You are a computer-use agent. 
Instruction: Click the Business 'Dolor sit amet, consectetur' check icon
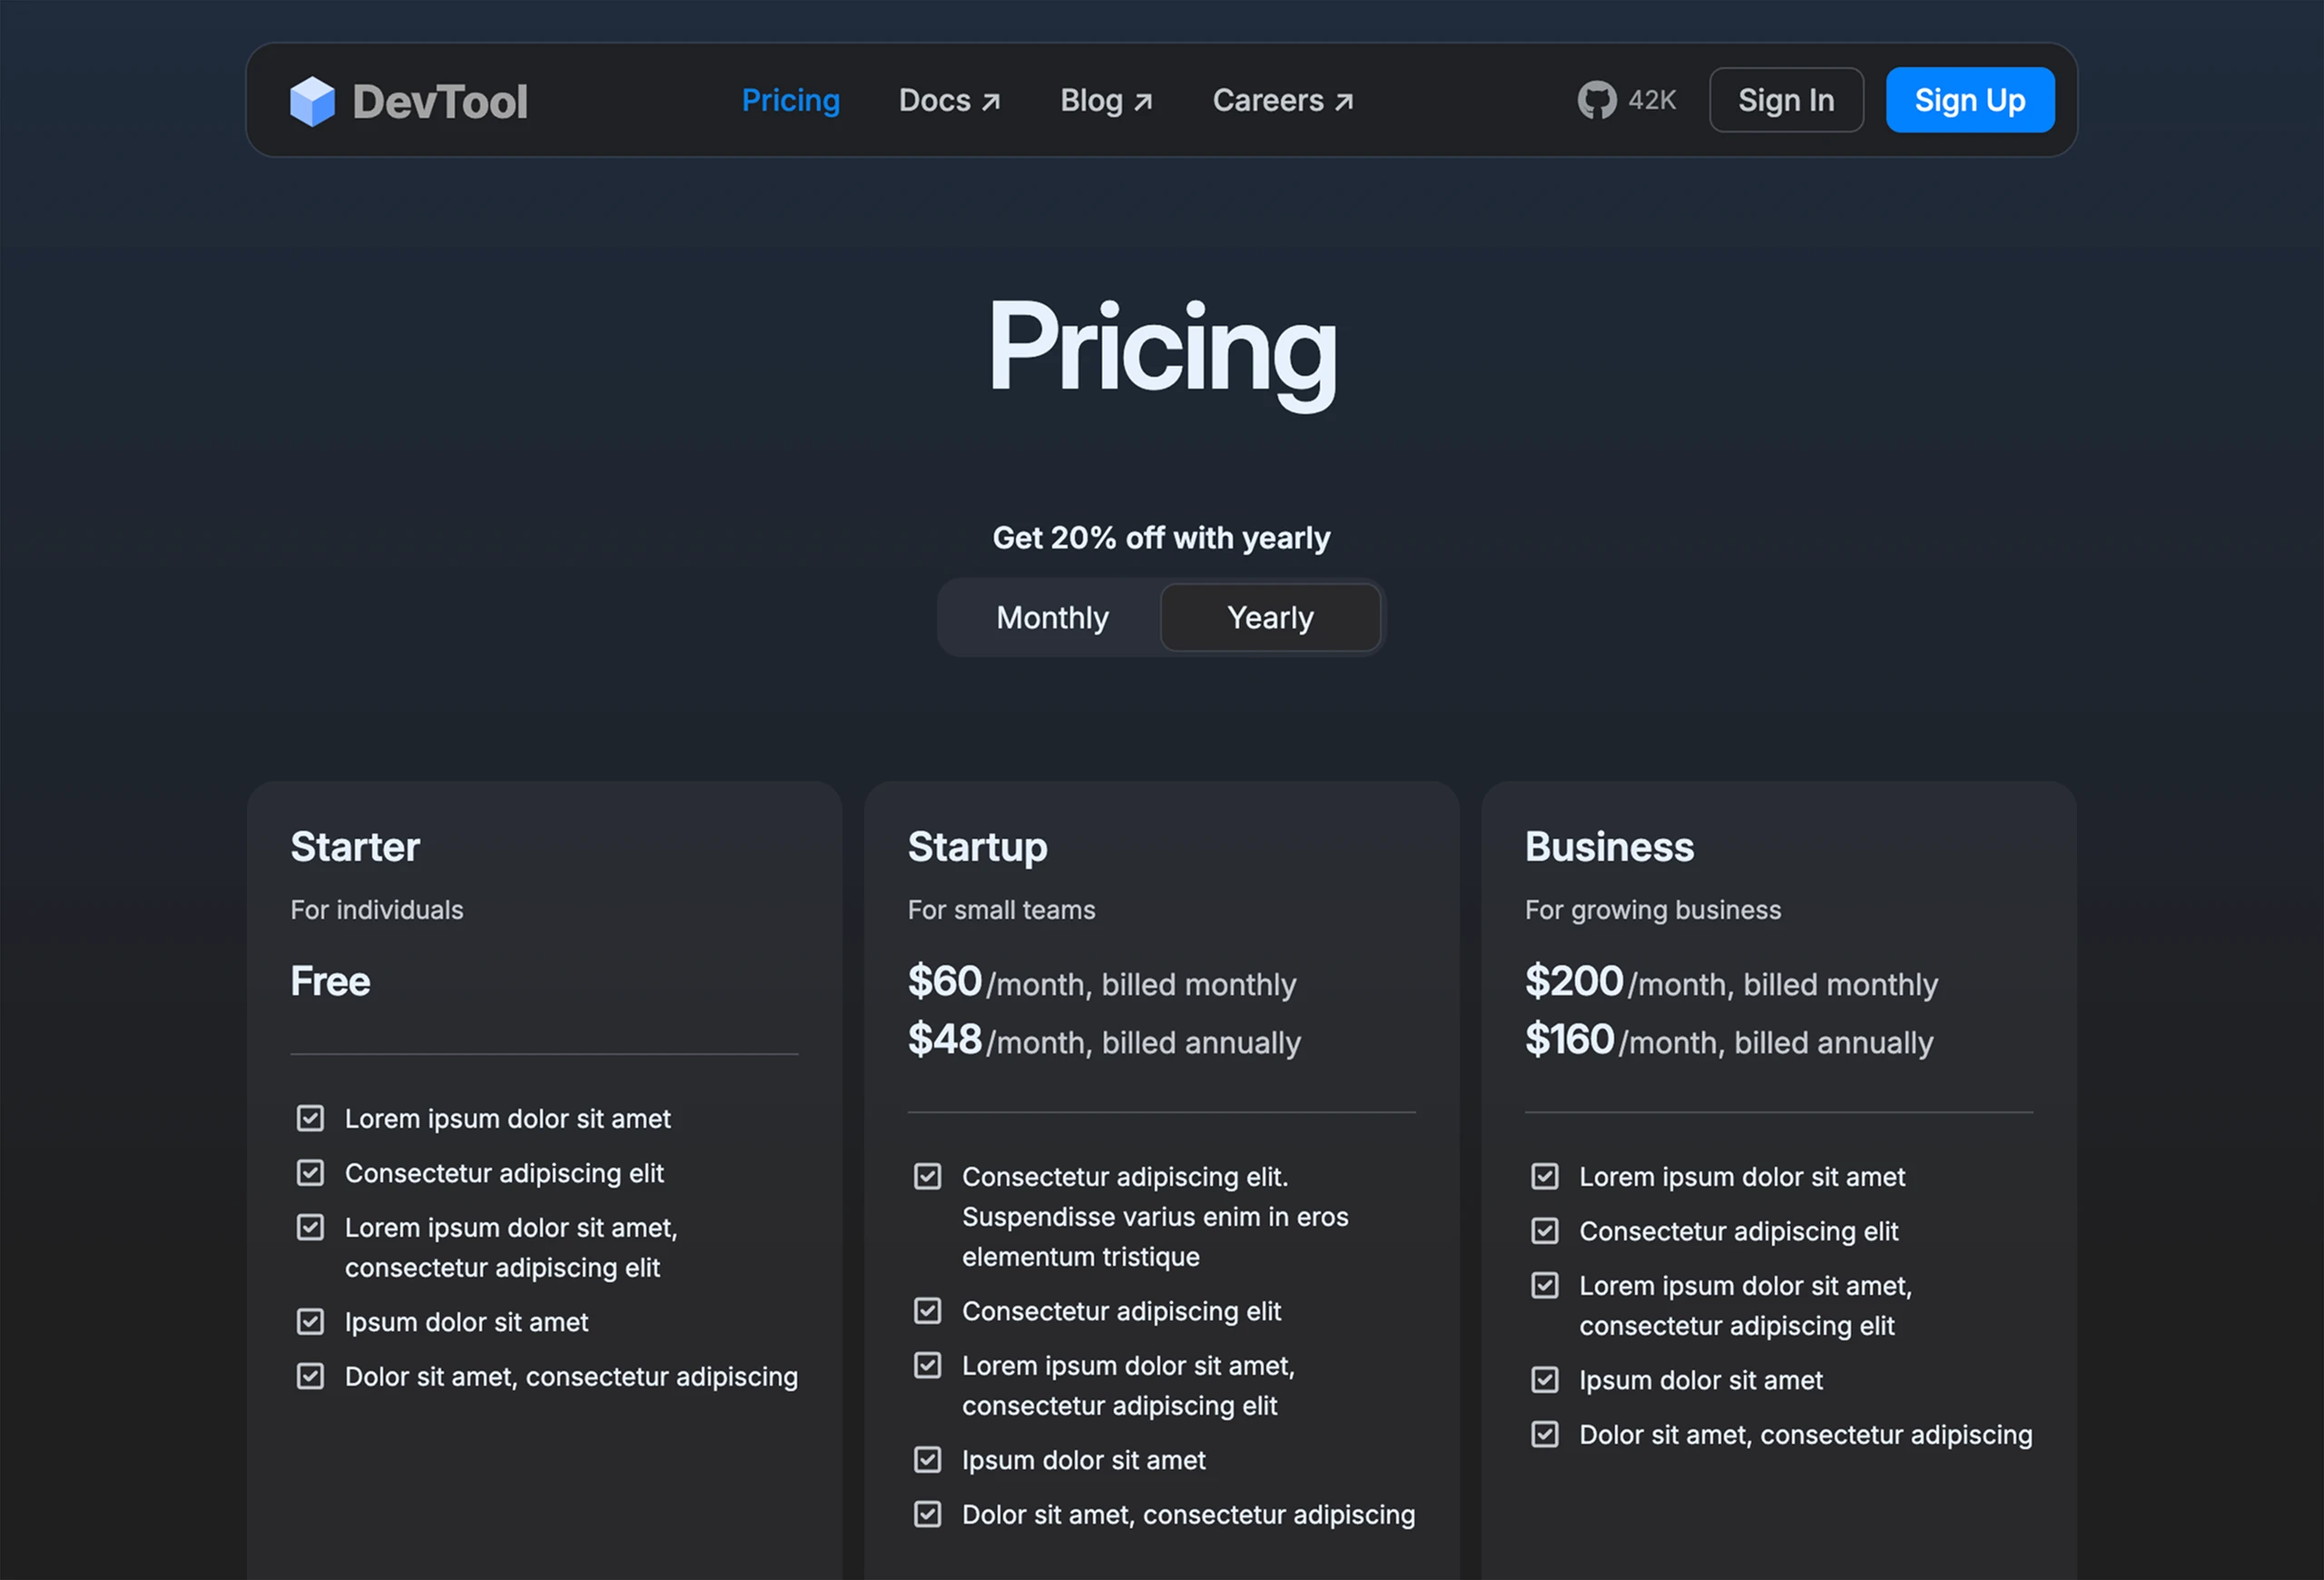(1544, 1434)
